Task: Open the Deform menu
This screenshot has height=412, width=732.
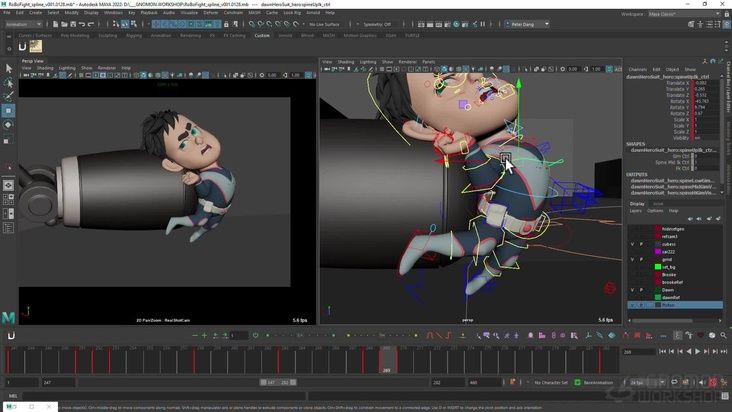Action: pos(211,13)
